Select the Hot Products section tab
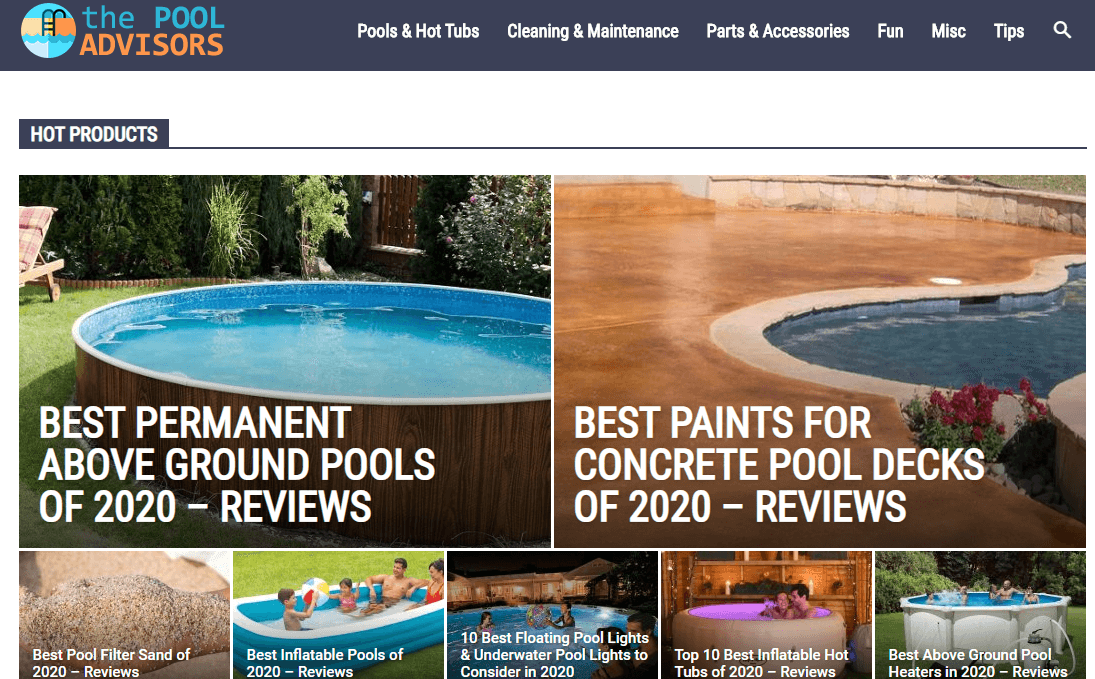 coord(94,134)
